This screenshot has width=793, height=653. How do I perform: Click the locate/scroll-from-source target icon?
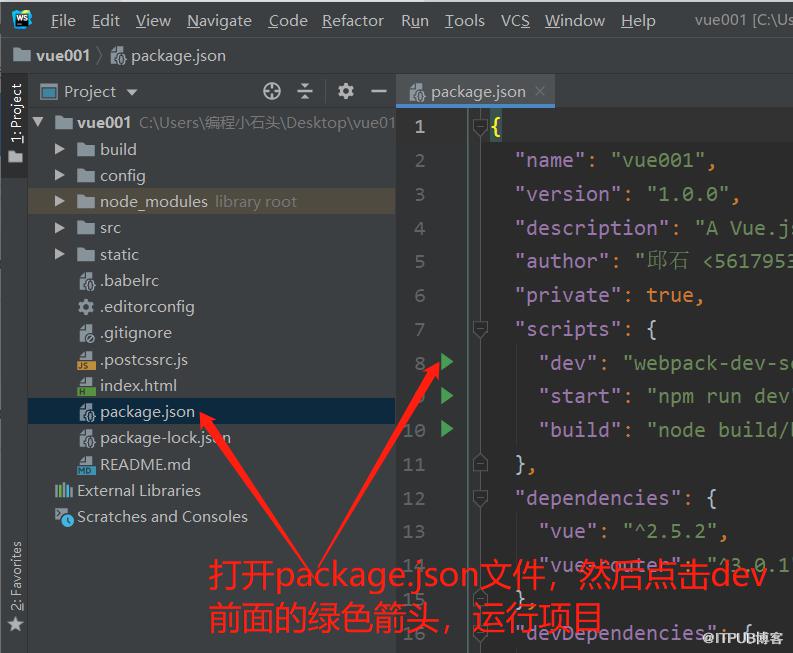pyautogui.click(x=272, y=92)
